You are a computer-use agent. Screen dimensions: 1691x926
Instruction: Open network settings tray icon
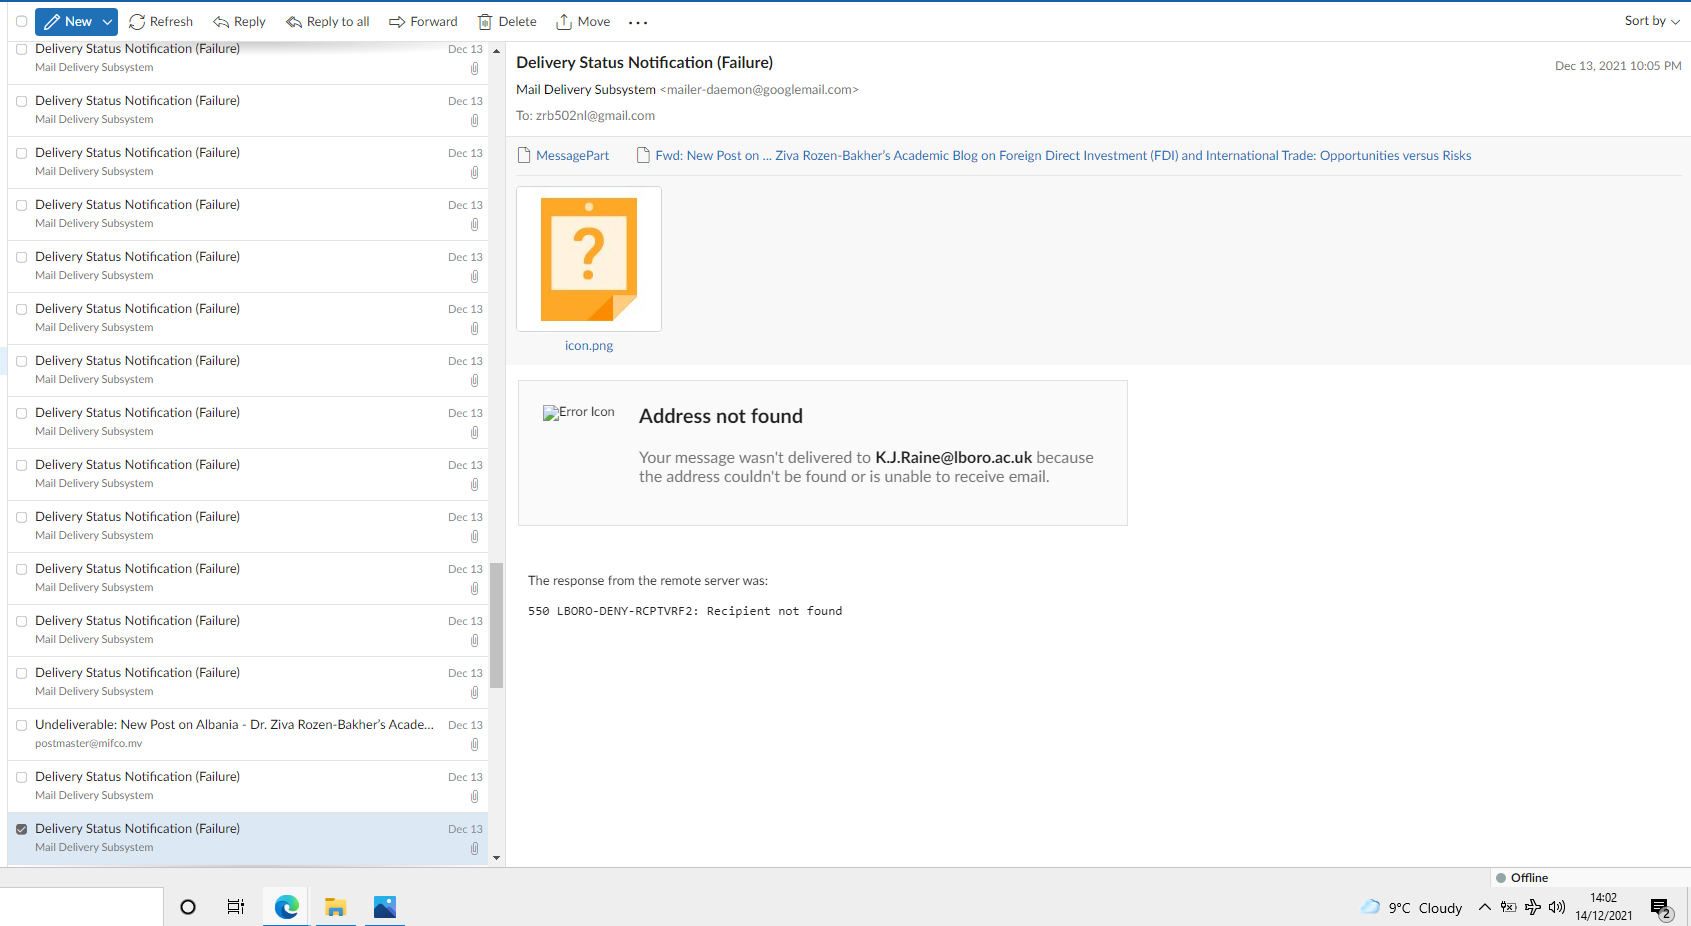tap(1532, 907)
